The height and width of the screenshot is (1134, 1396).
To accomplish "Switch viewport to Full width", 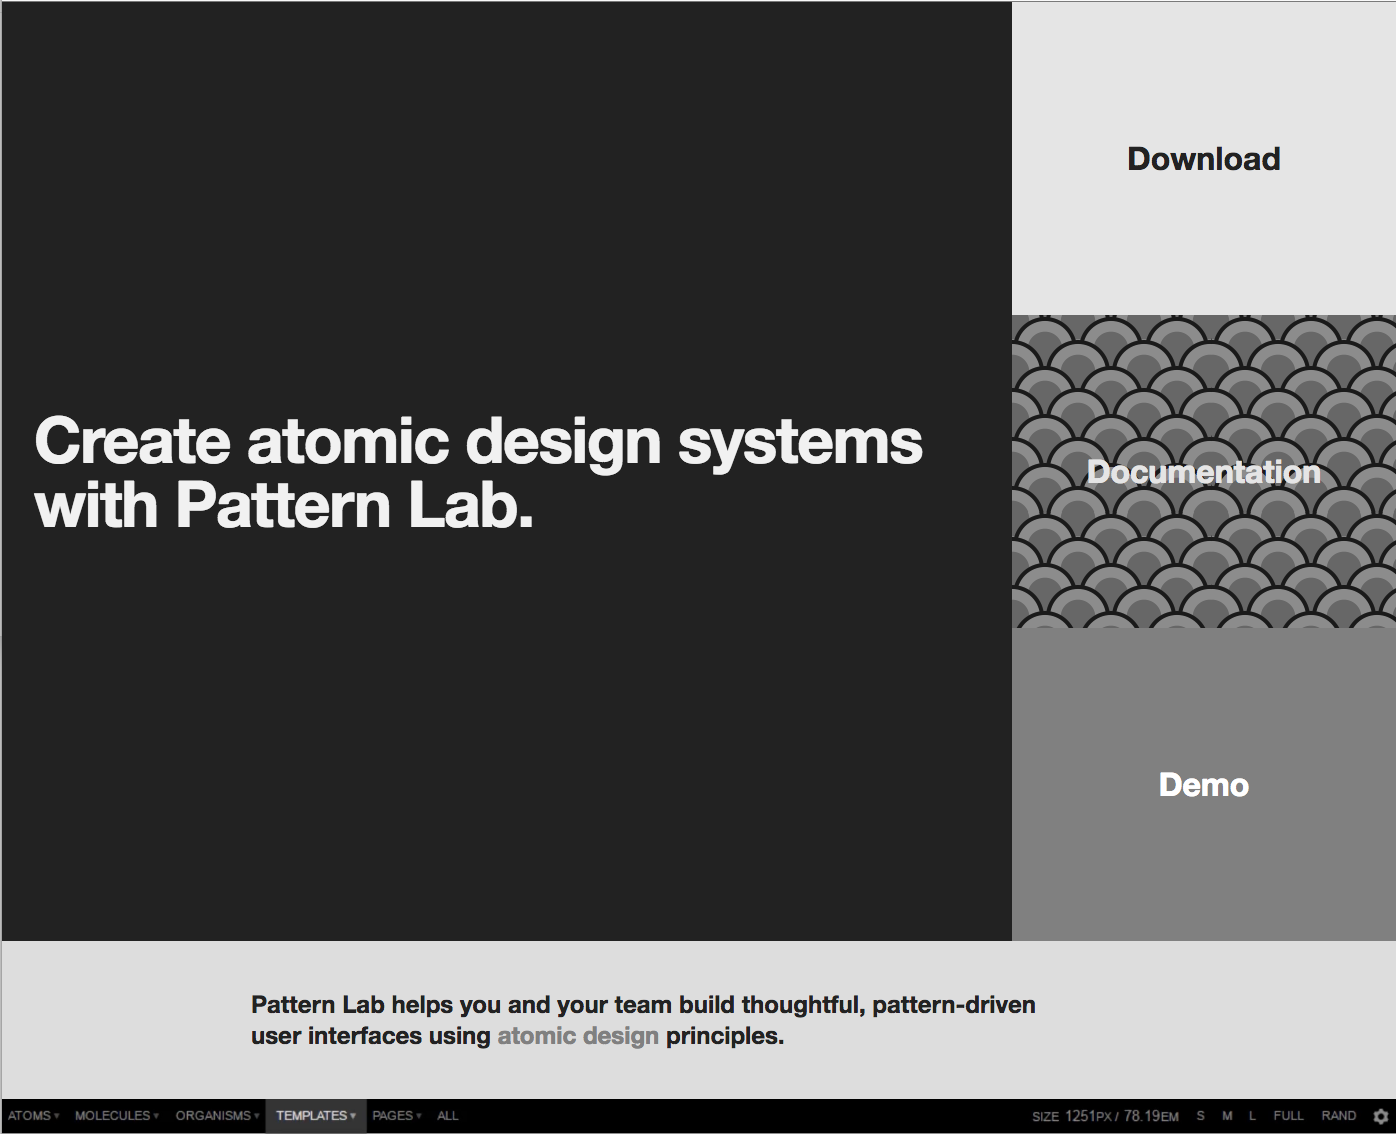I will click(x=1288, y=1116).
